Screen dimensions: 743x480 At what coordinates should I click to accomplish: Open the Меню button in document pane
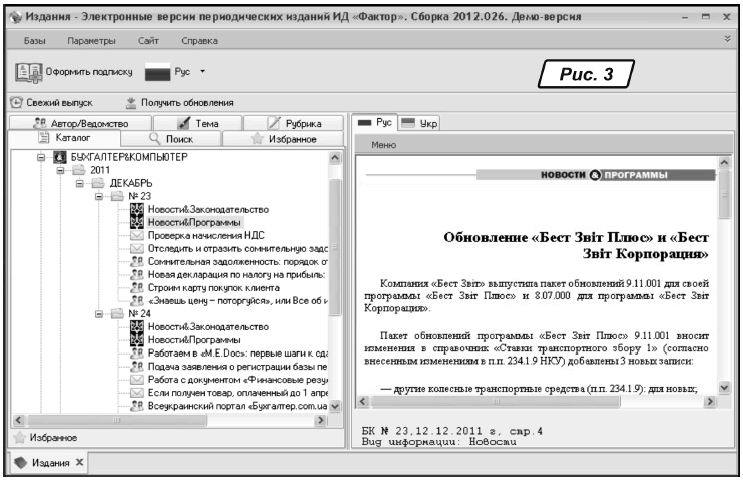coord(382,145)
